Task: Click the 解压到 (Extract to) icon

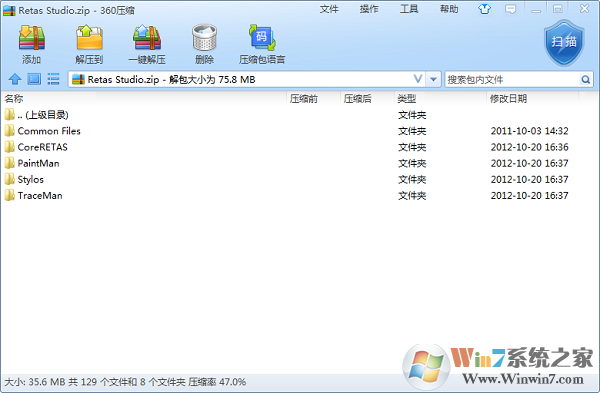Action: [89, 38]
